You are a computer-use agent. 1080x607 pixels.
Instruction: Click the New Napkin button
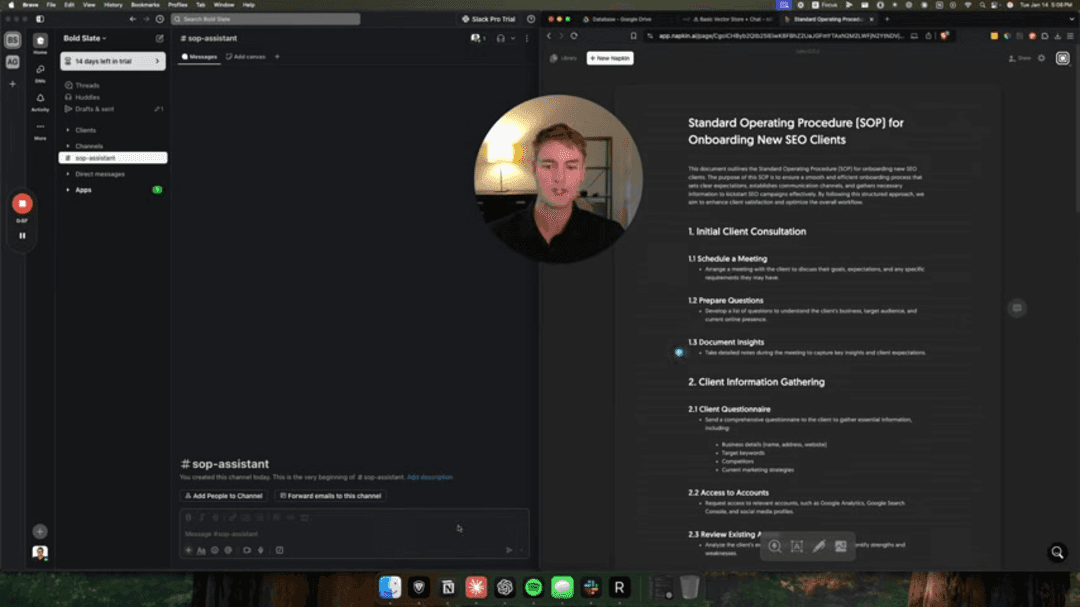(x=610, y=58)
